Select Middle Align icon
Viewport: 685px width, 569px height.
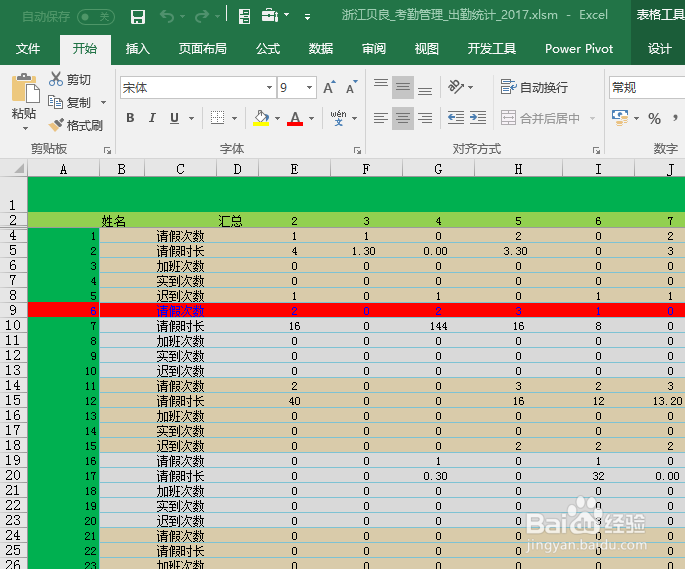coord(403,87)
